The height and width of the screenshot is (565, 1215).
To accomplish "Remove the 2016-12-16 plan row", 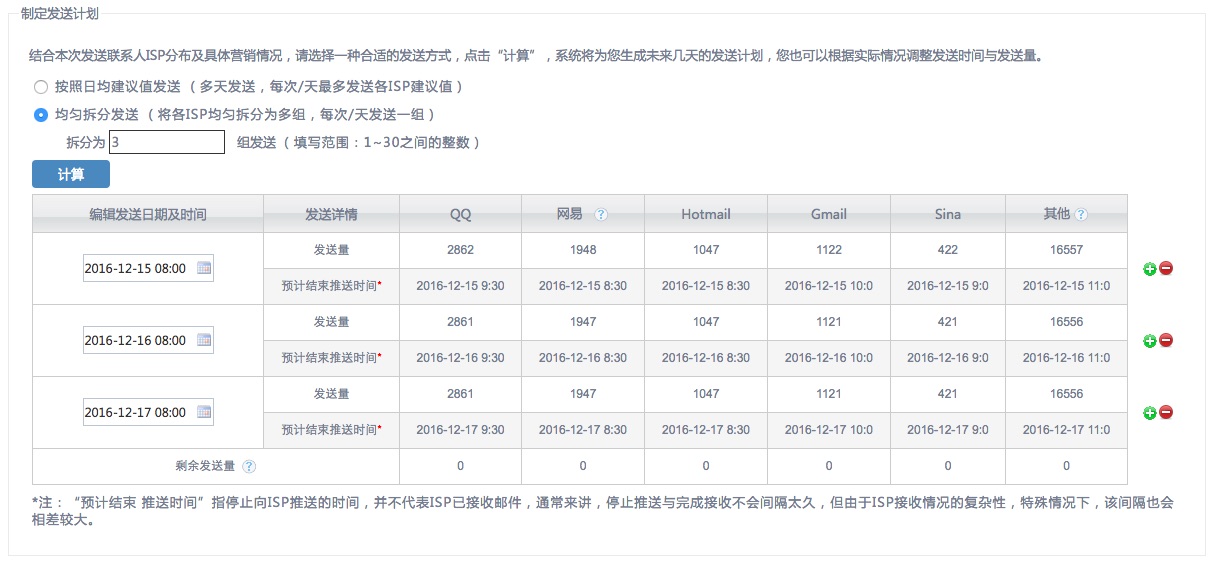I will [1166, 341].
